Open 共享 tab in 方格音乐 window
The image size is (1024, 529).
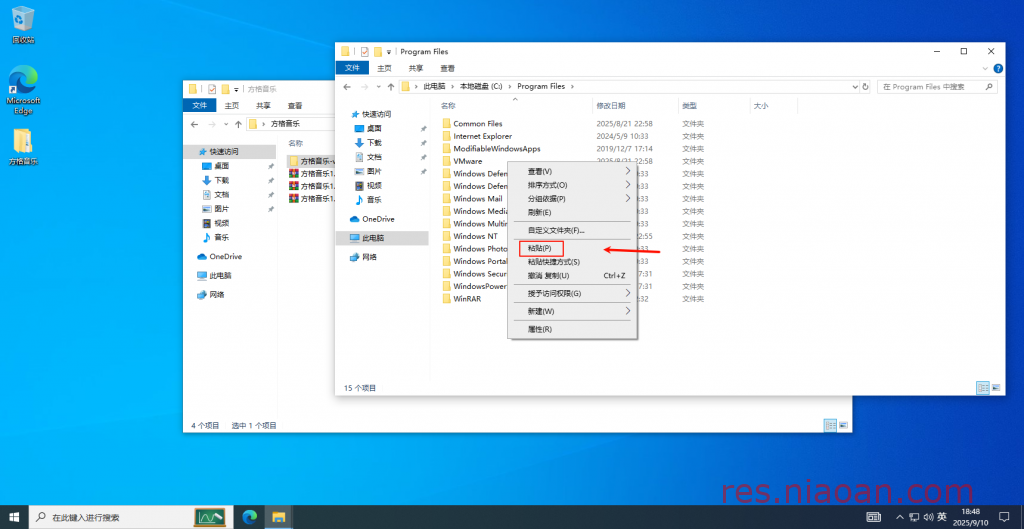(263, 105)
